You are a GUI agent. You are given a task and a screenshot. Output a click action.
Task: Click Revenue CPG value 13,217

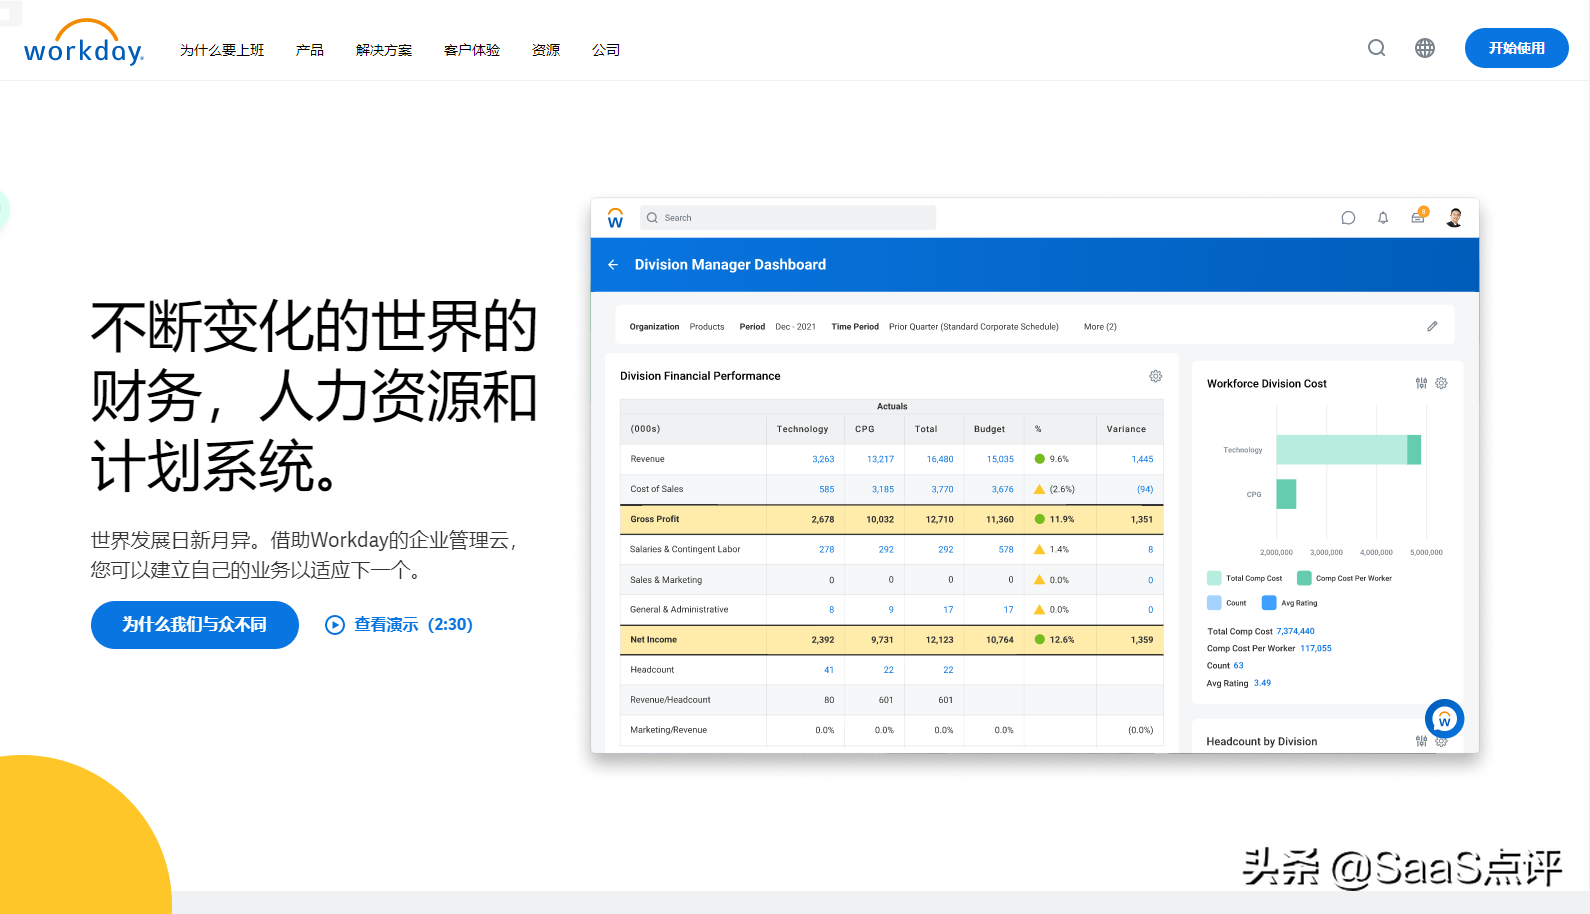880,459
